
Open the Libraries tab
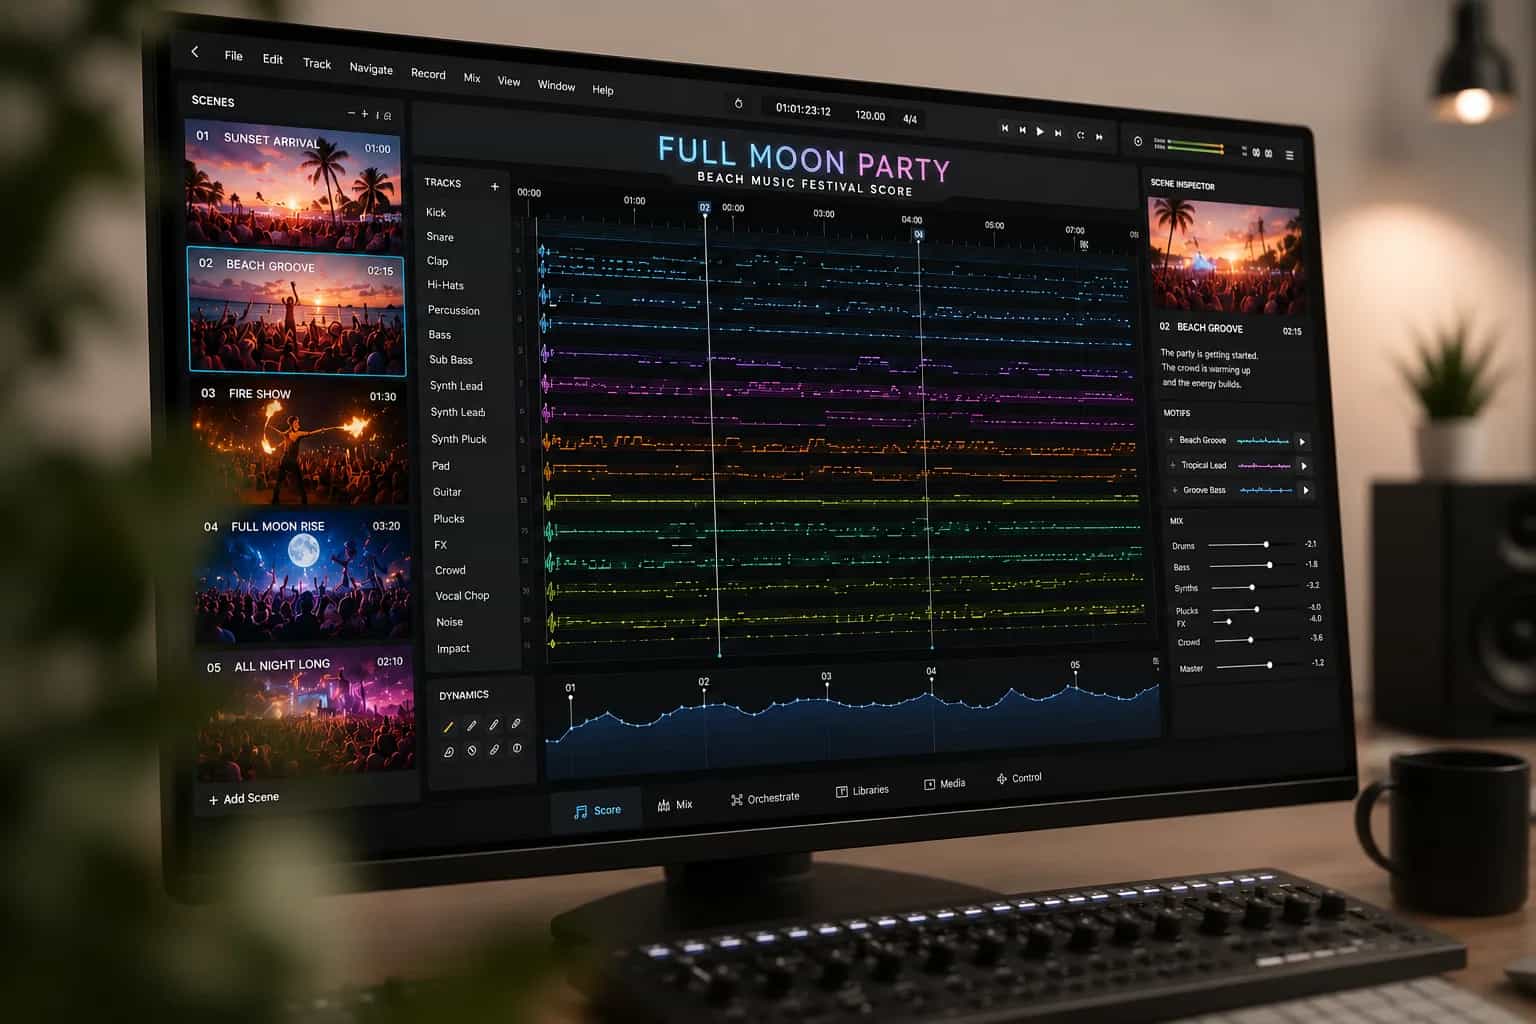pos(862,790)
